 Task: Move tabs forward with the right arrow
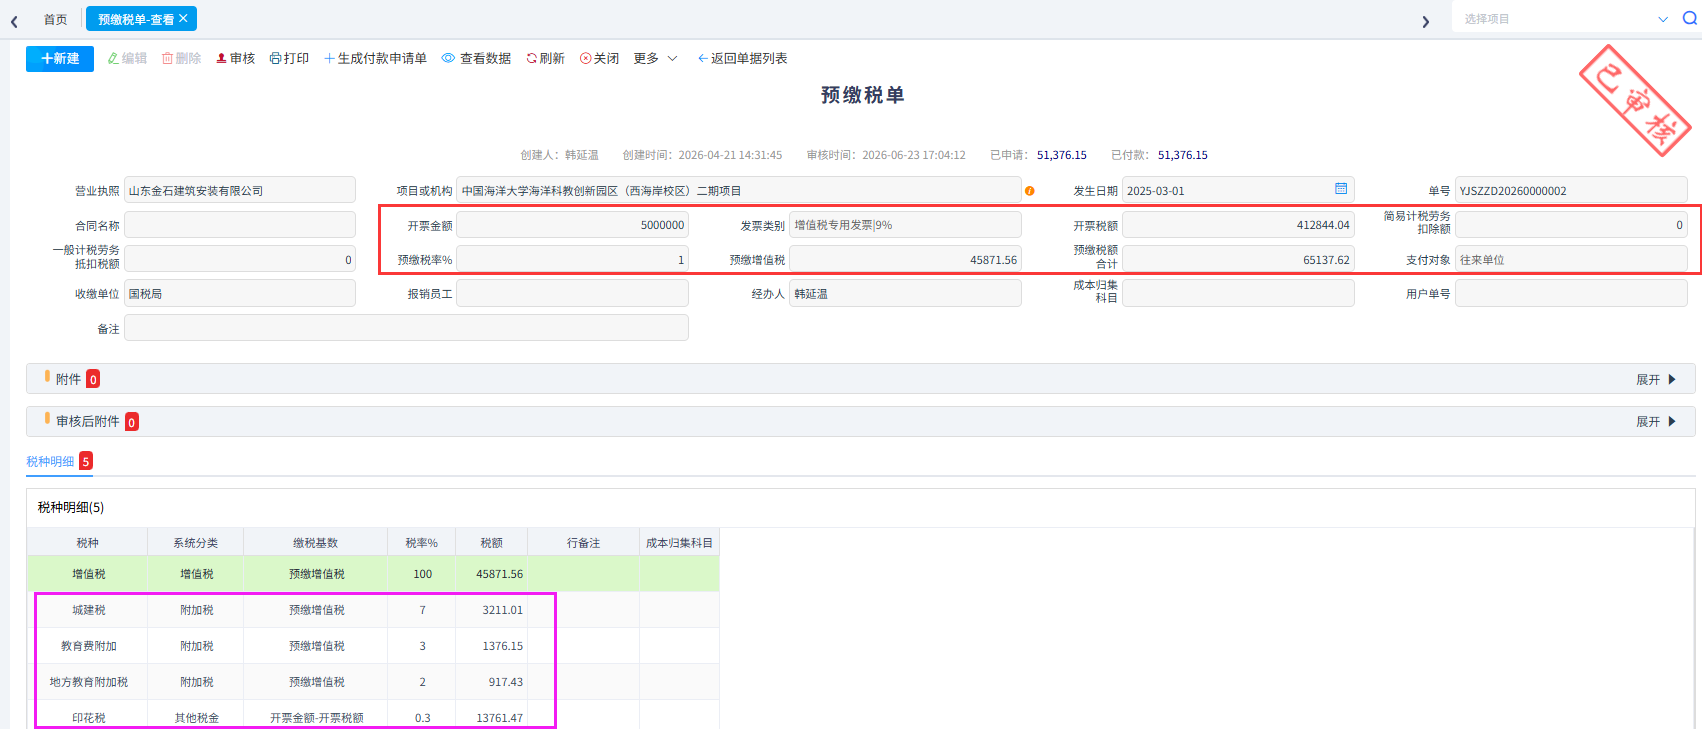click(1425, 21)
